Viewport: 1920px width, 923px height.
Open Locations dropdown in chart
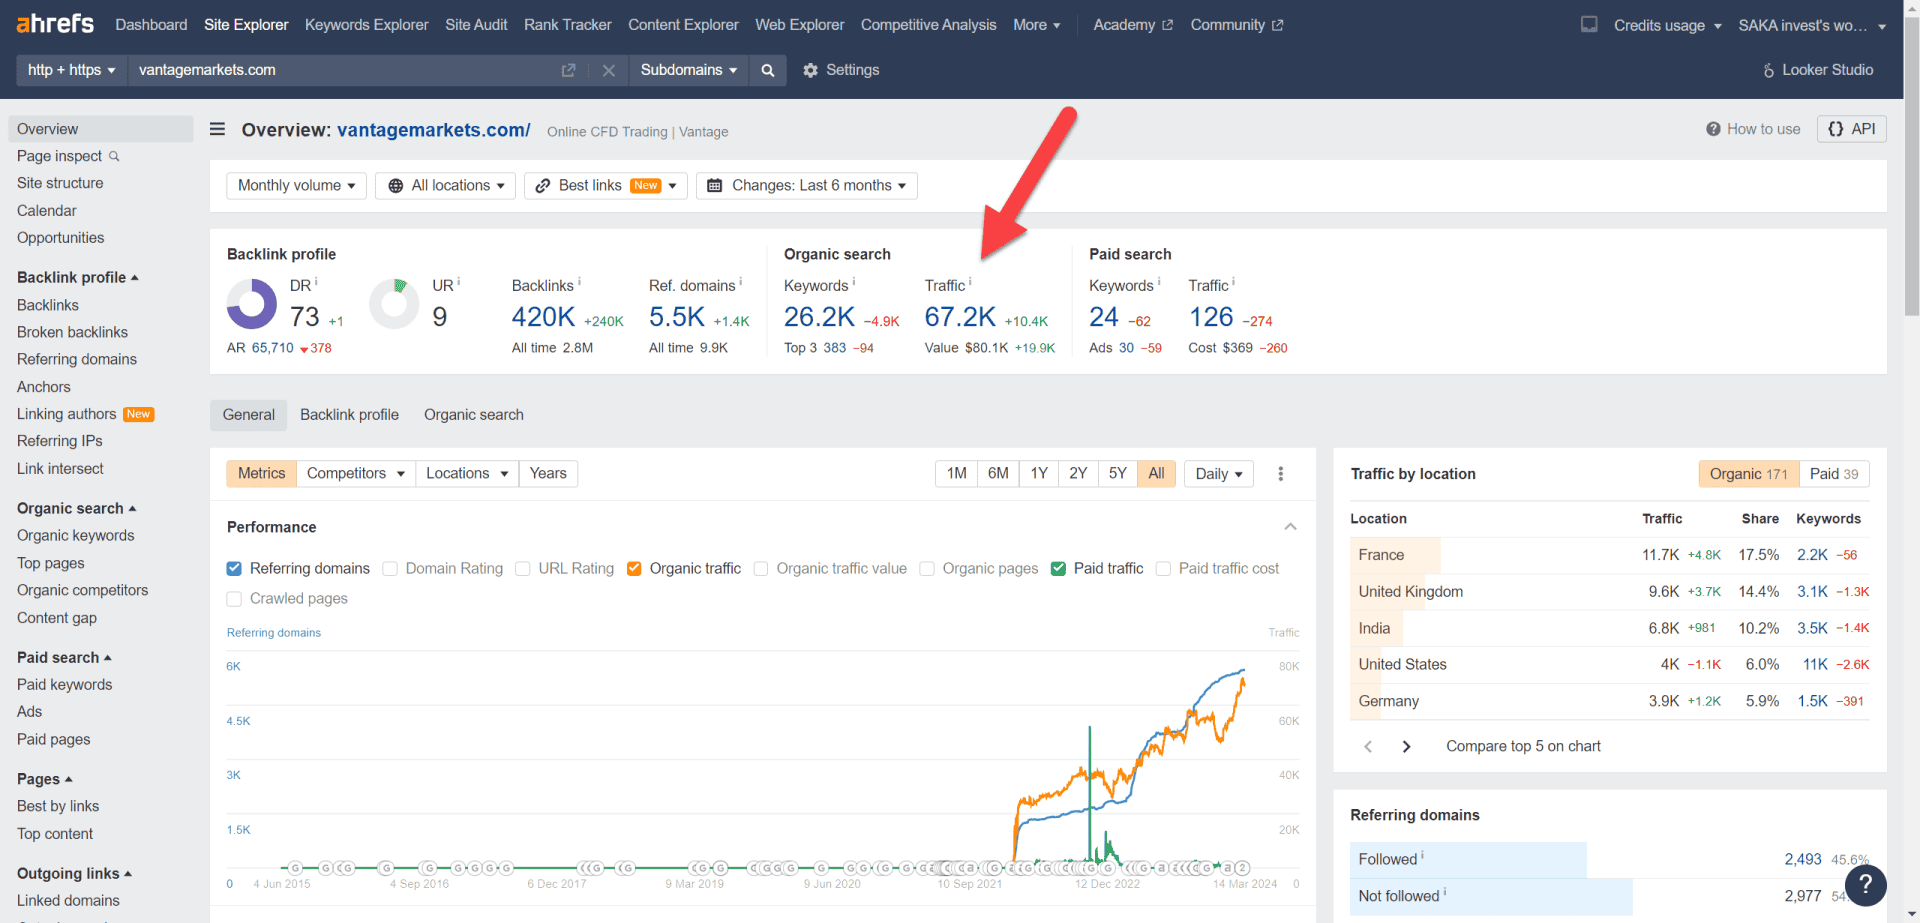[x=467, y=474]
